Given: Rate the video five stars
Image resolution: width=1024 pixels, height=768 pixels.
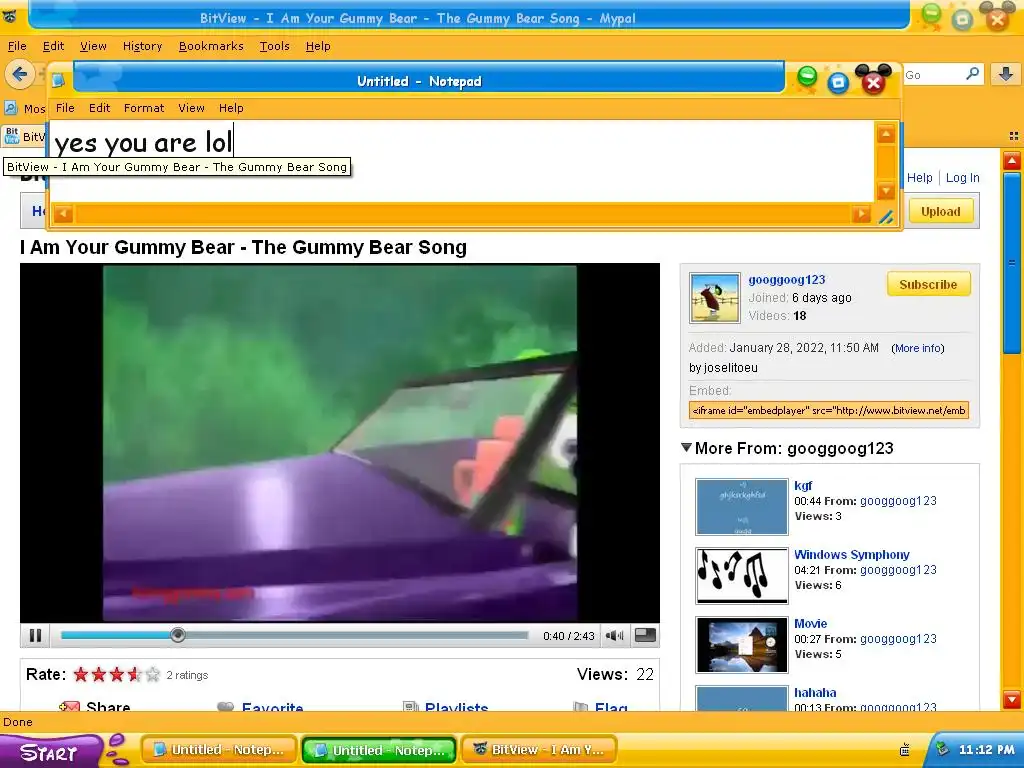Looking at the screenshot, I should pos(152,675).
